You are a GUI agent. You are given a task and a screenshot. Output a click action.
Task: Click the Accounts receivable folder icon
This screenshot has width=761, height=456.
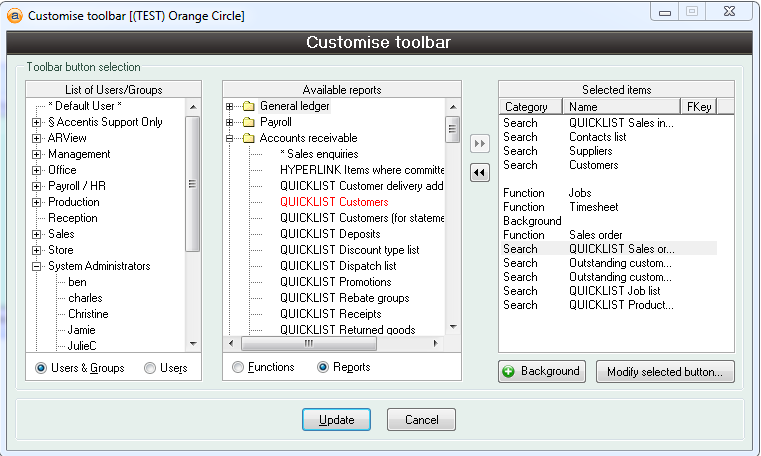point(247,138)
